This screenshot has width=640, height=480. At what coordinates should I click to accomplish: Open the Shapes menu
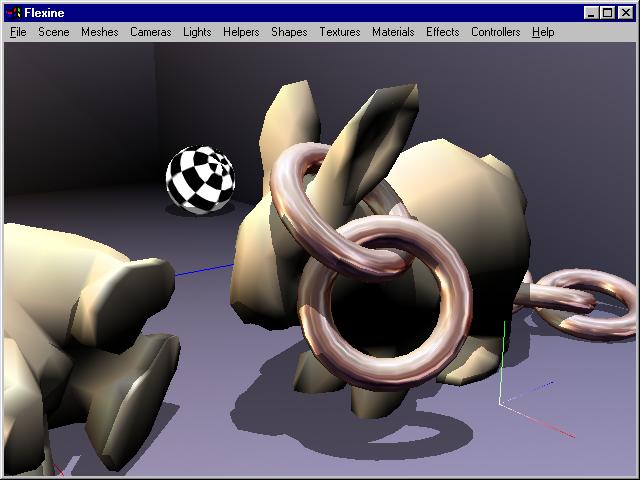(289, 32)
